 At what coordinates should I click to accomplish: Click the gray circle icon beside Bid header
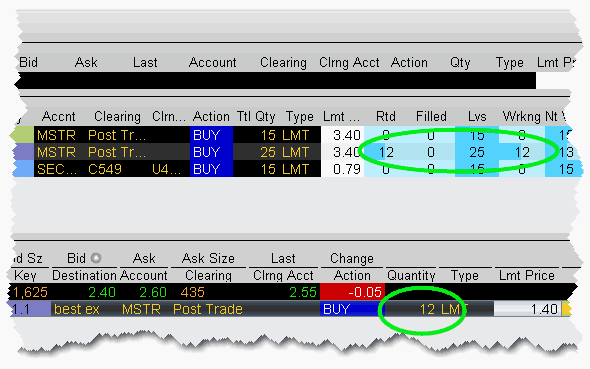click(x=96, y=258)
